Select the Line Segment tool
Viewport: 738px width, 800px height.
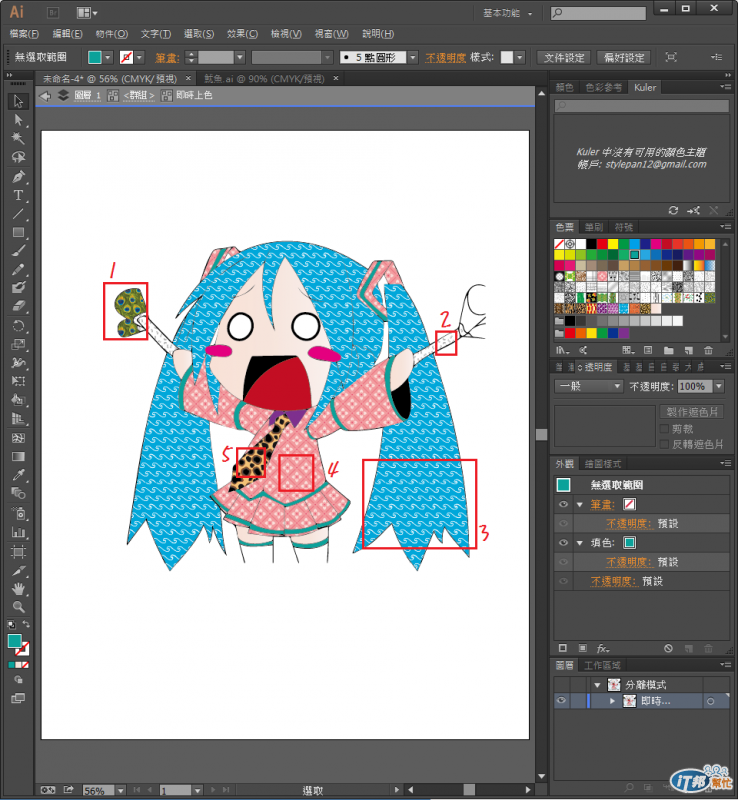tap(18, 214)
